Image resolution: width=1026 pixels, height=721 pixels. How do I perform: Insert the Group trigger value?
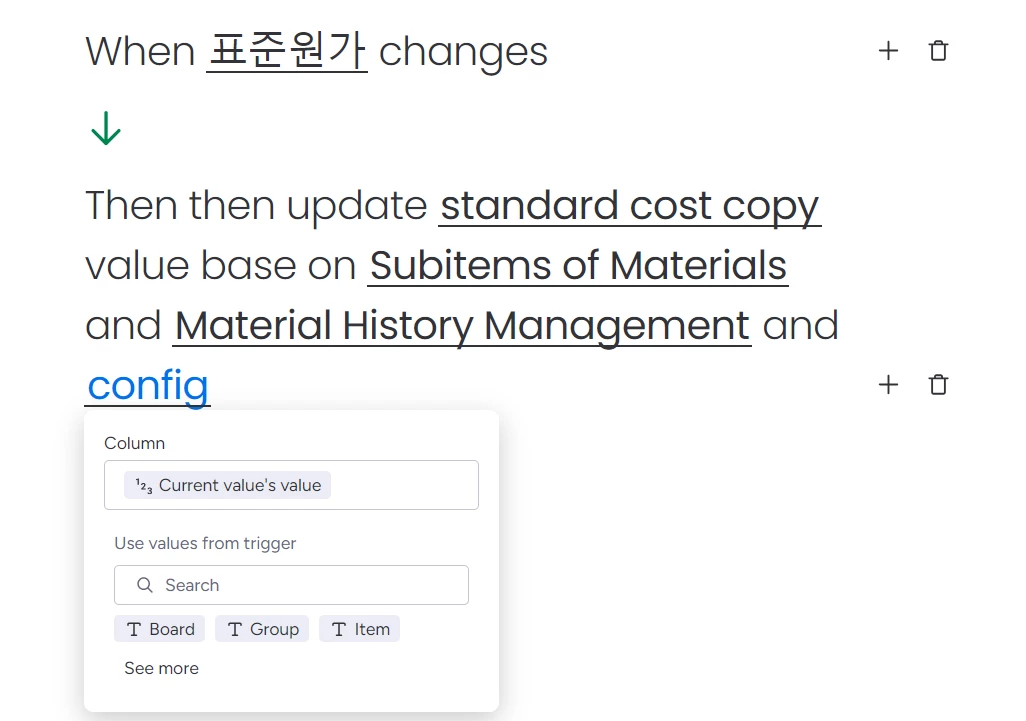click(x=262, y=629)
